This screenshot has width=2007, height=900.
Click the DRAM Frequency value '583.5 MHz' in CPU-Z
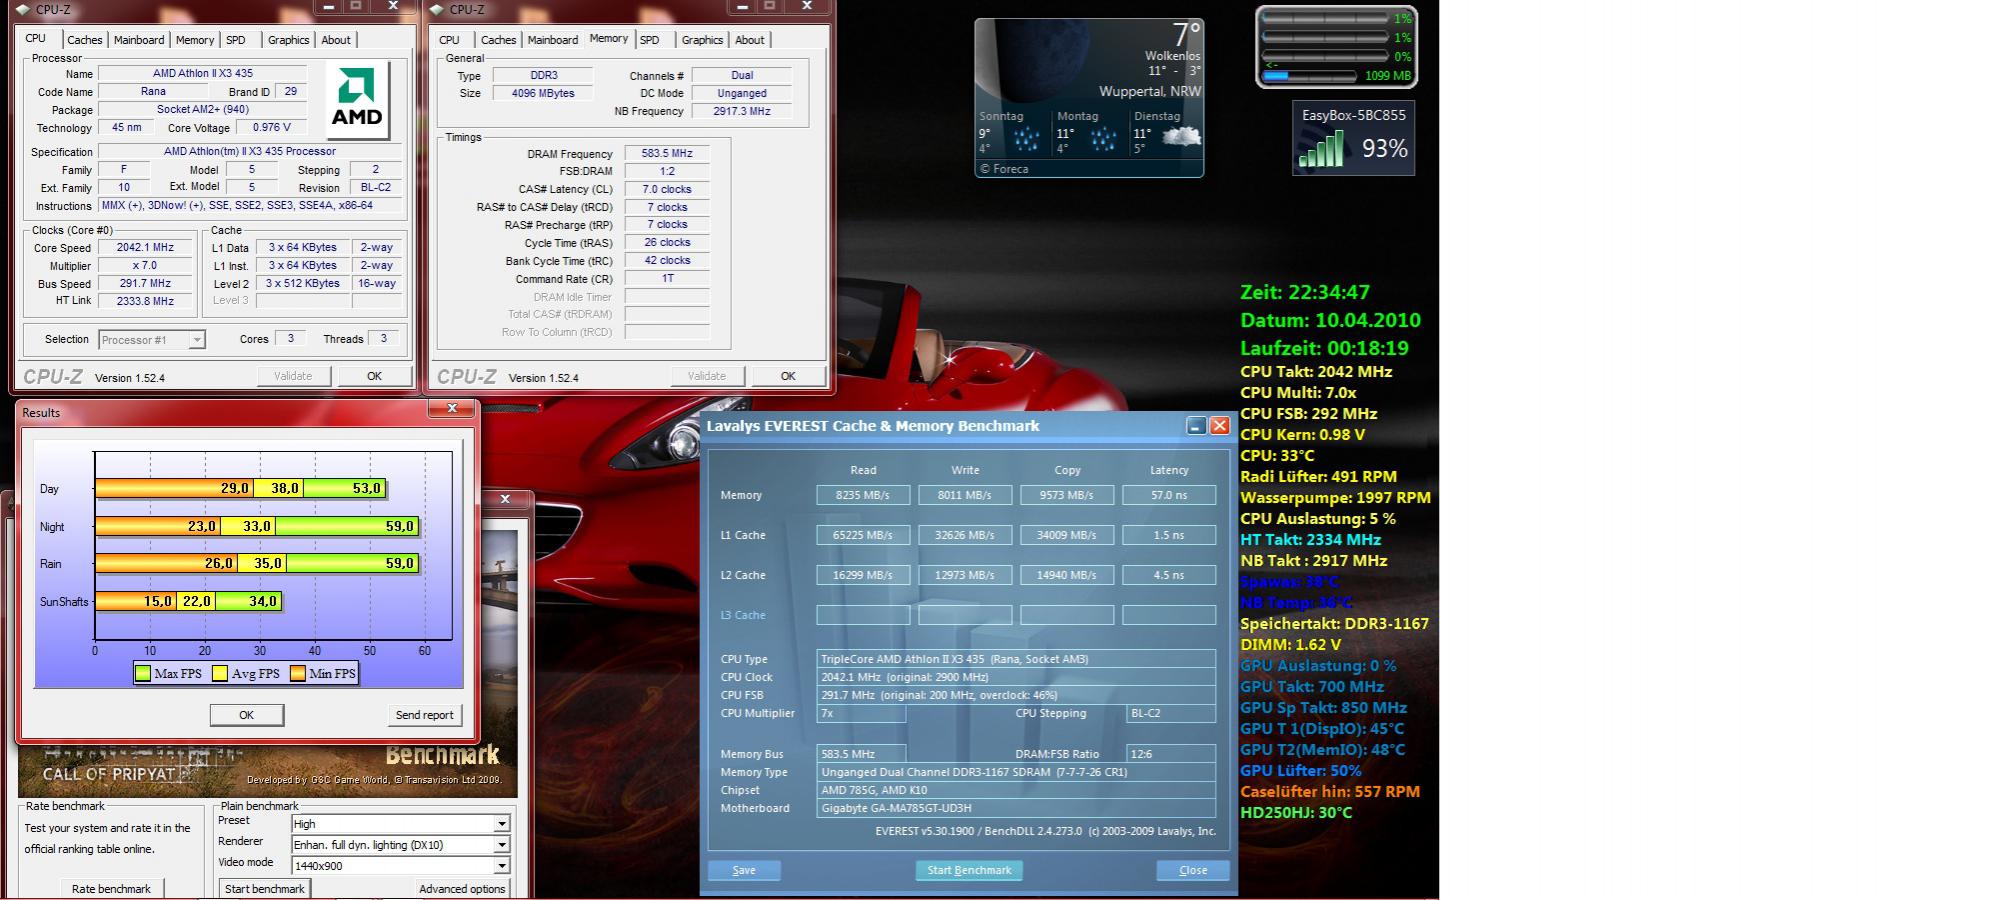pos(667,154)
